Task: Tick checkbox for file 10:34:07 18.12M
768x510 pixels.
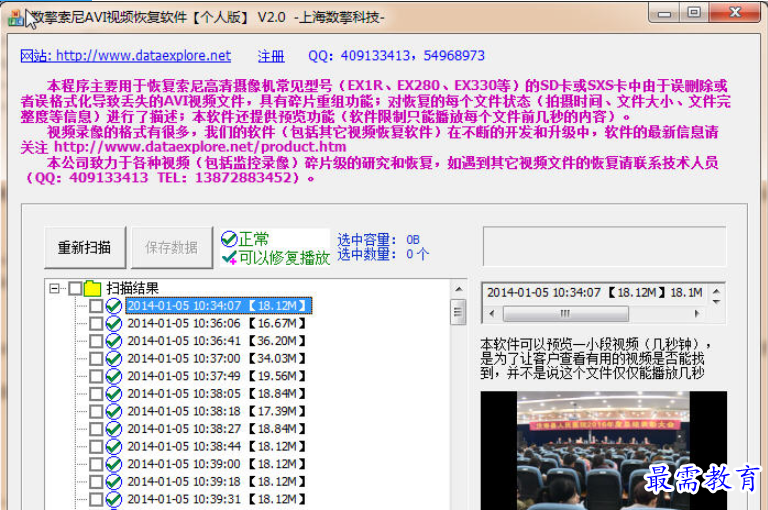Action: (96, 306)
